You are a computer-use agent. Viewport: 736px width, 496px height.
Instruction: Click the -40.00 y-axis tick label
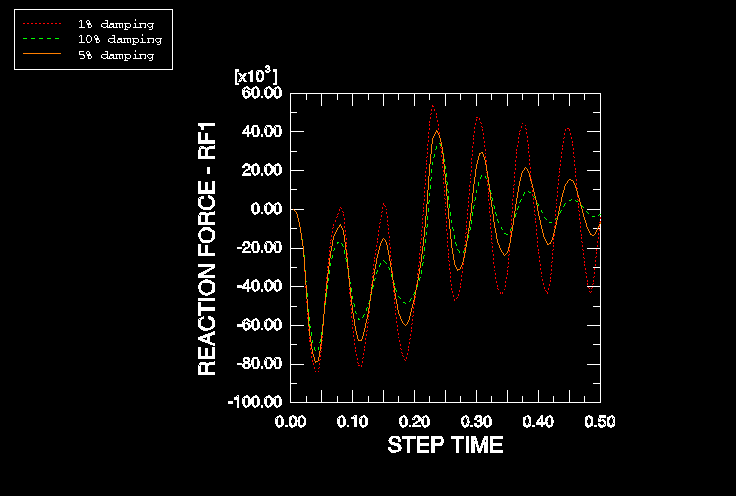click(x=259, y=286)
